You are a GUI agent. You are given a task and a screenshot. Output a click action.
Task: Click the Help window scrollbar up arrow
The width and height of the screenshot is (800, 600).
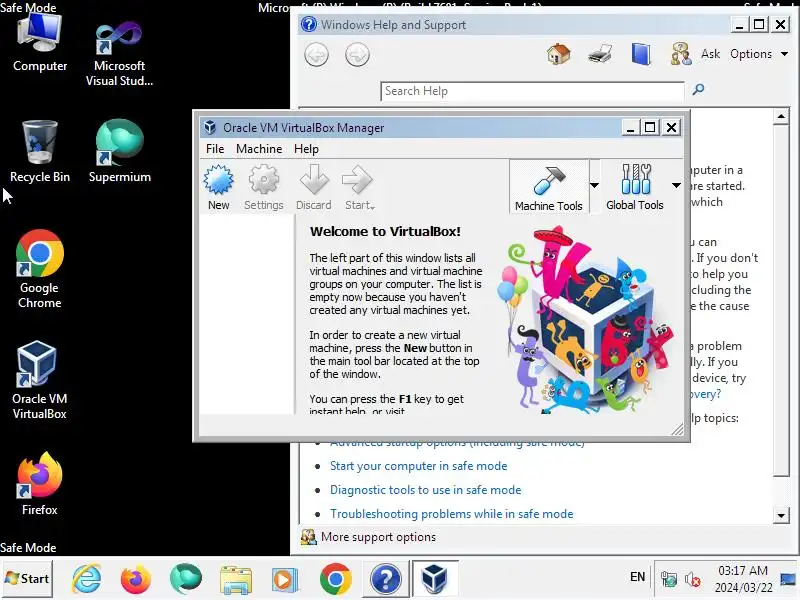[x=781, y=117]
